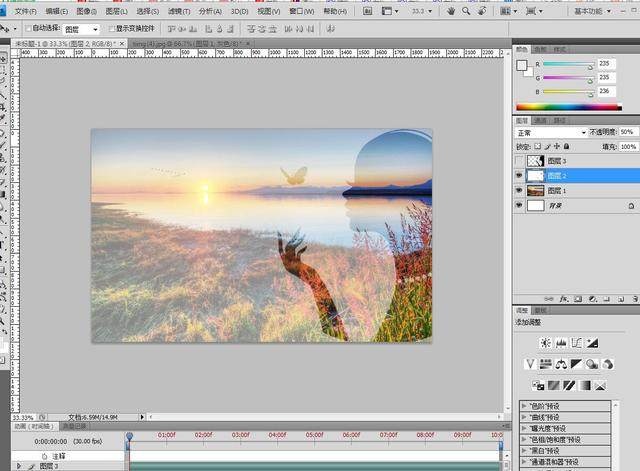Enable the 自动选择 checkbox

[x=27, y=29]
